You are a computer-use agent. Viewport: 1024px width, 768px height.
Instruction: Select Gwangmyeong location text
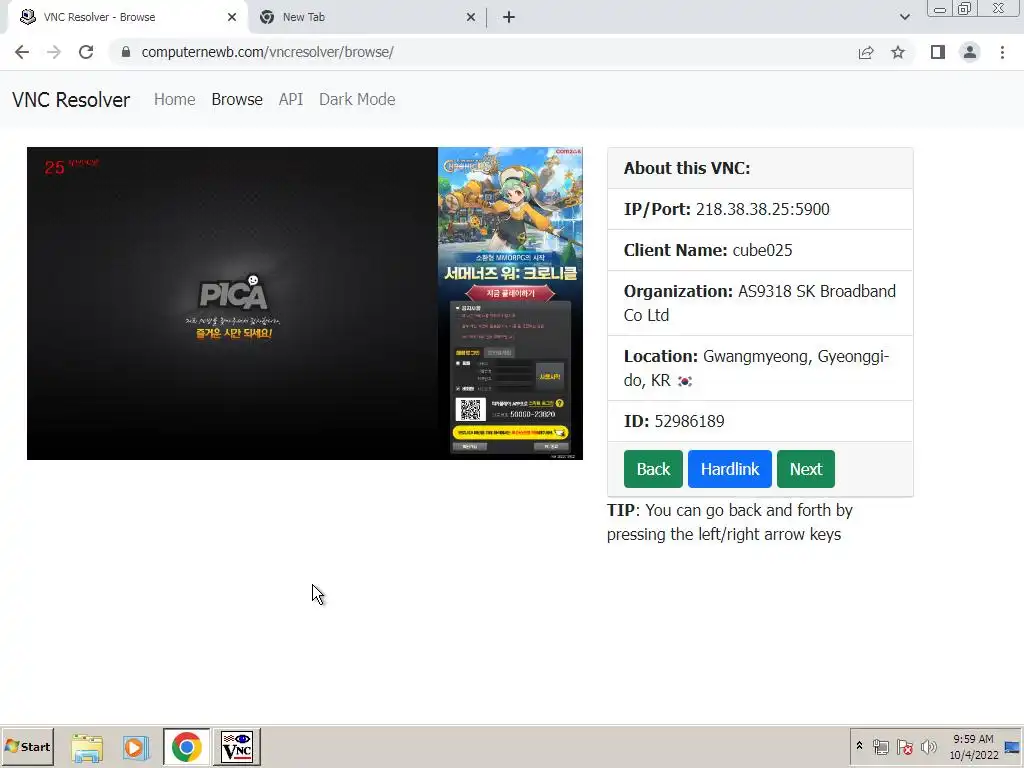pos(757,368)
